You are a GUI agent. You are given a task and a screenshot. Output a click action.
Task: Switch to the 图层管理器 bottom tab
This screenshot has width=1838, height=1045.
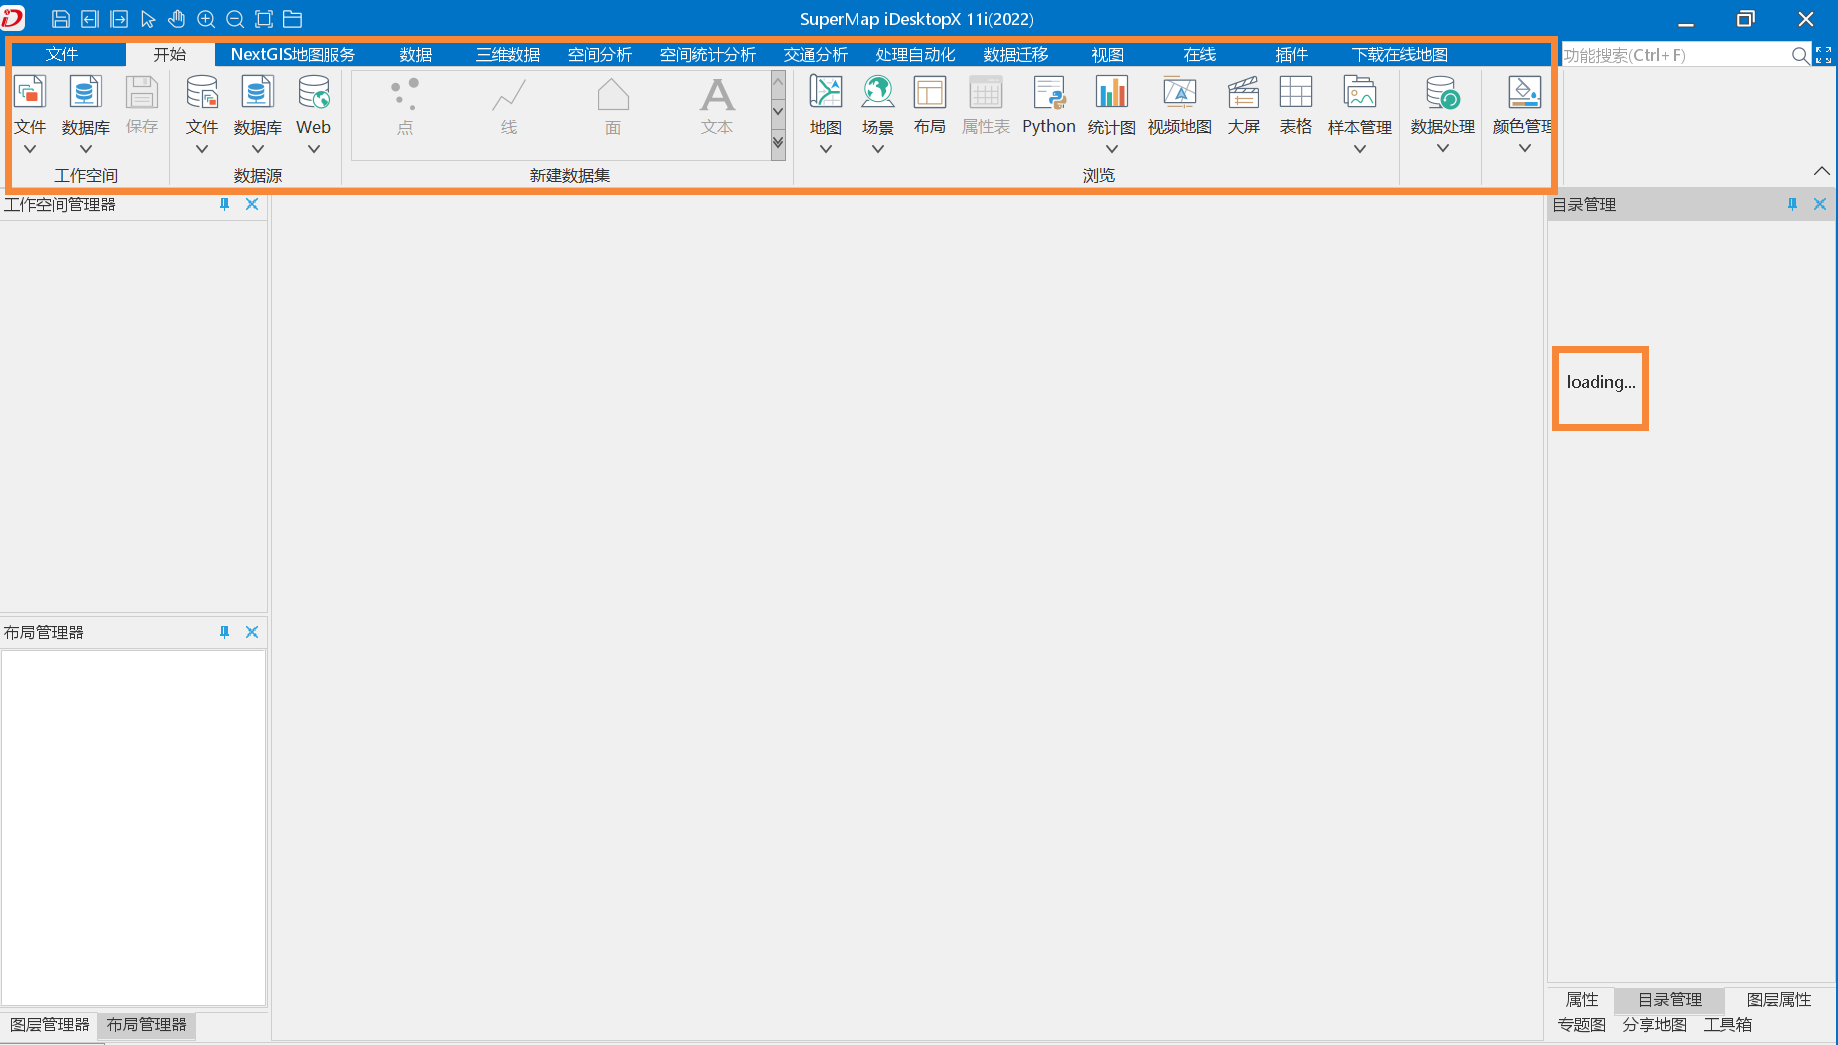(50, 1025)
